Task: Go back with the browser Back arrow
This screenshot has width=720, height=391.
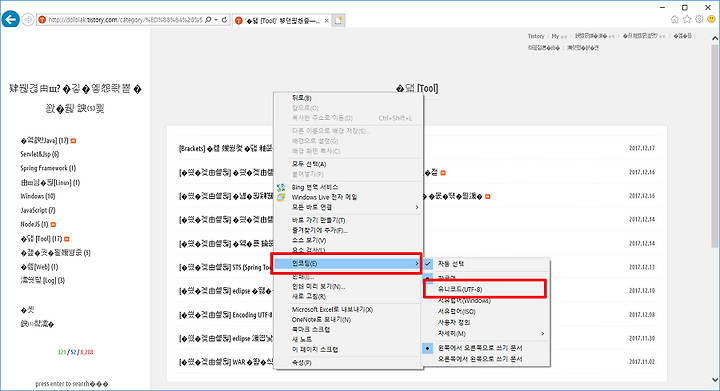Action: tap(11, 19)
